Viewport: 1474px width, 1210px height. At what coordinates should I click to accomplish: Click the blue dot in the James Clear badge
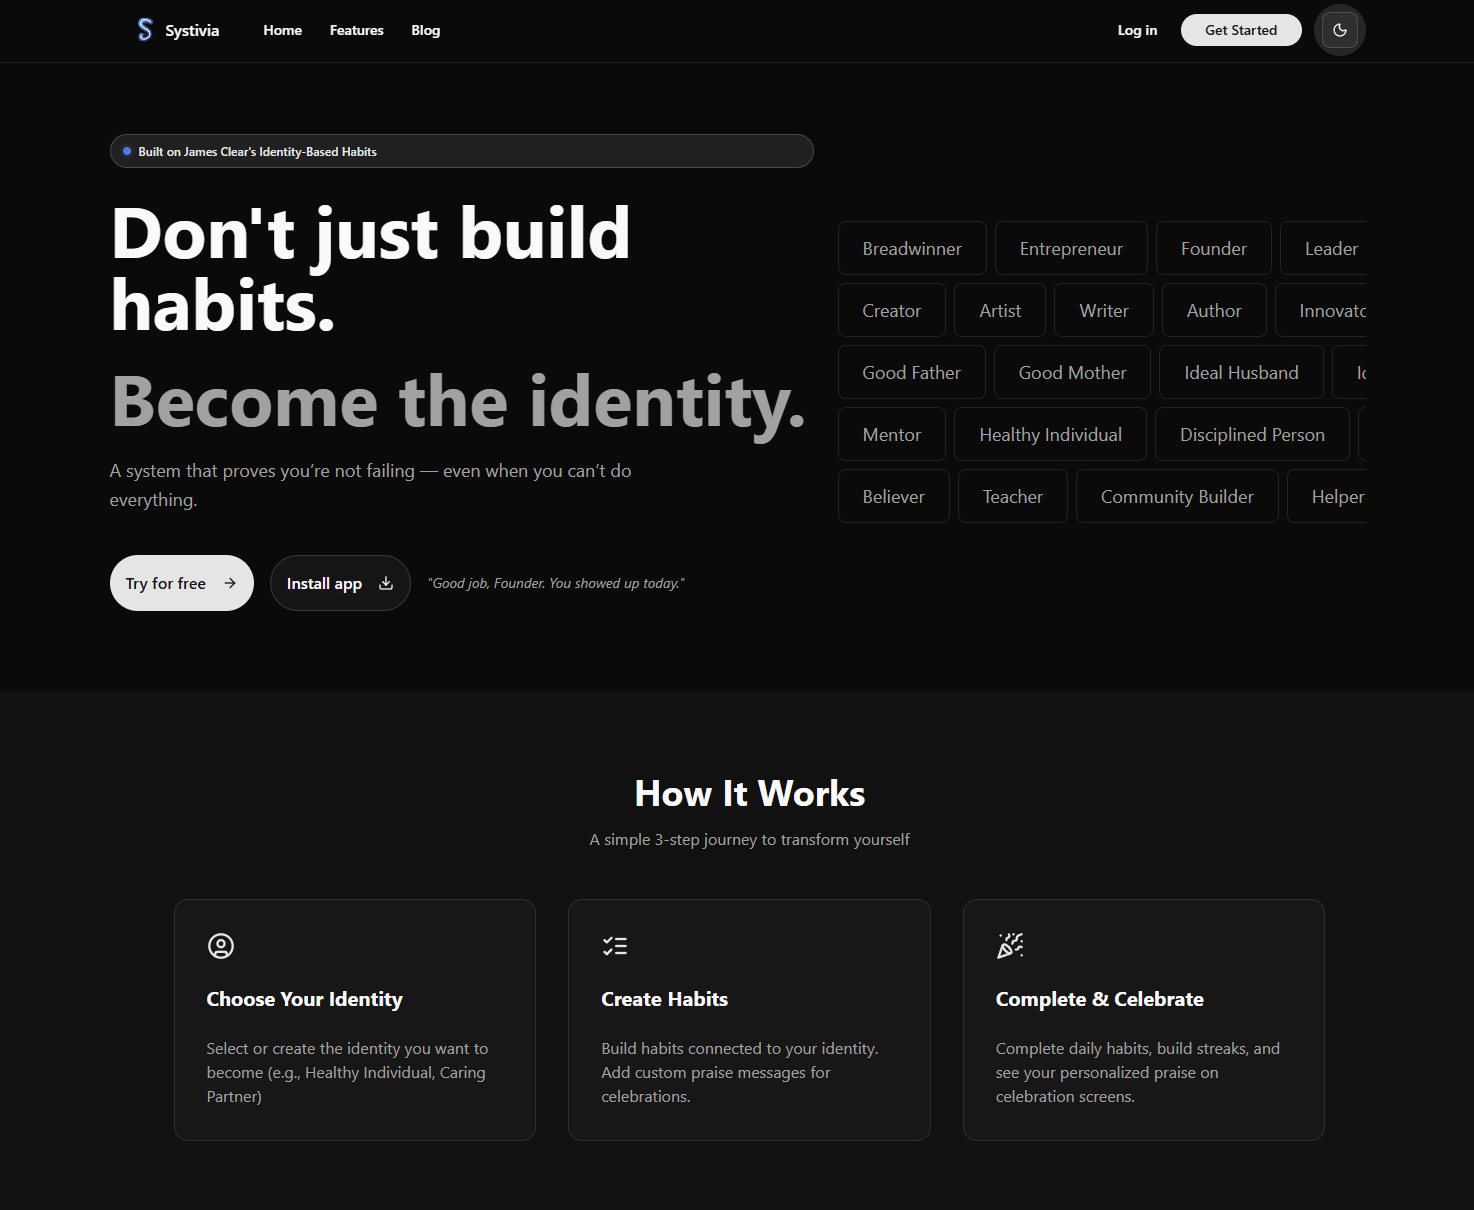(x=126, y=151)
